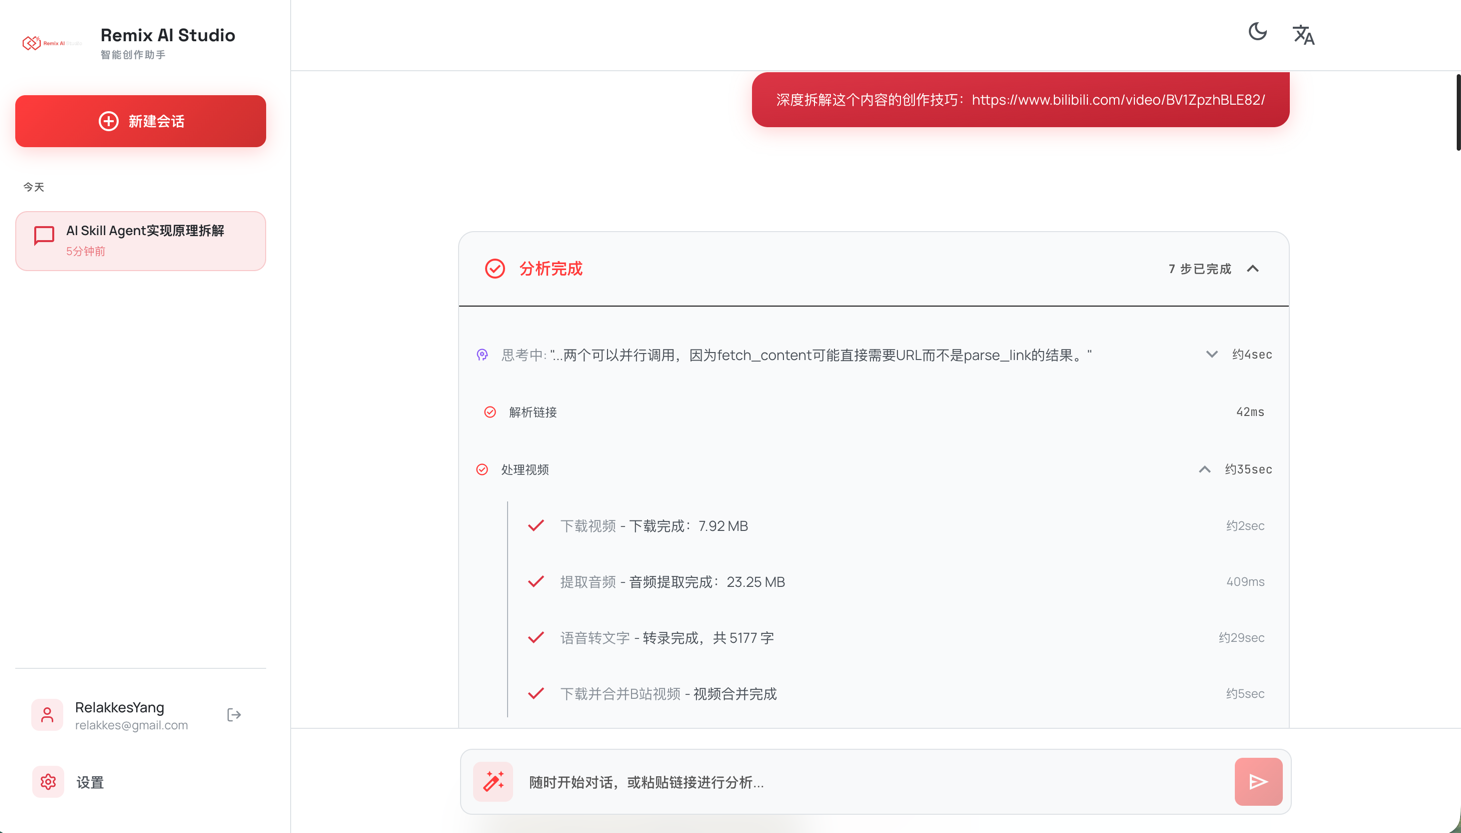Click the settings gear icon

click(48, 782)
